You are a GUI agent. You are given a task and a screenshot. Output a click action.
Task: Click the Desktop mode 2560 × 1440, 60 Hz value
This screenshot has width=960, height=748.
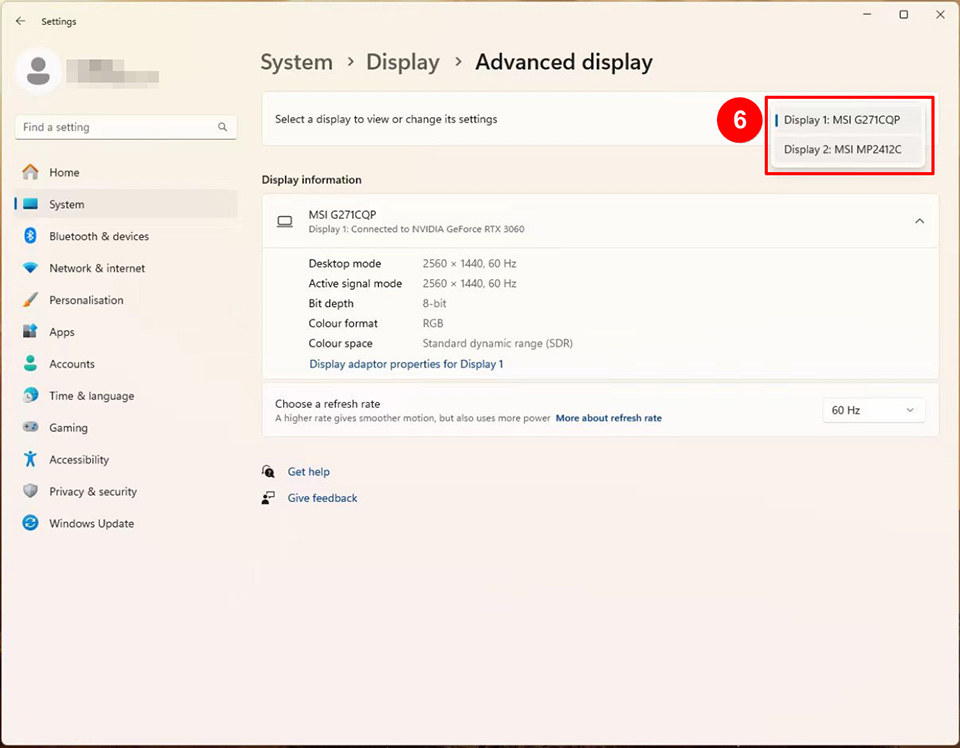[x=469, y=263]
